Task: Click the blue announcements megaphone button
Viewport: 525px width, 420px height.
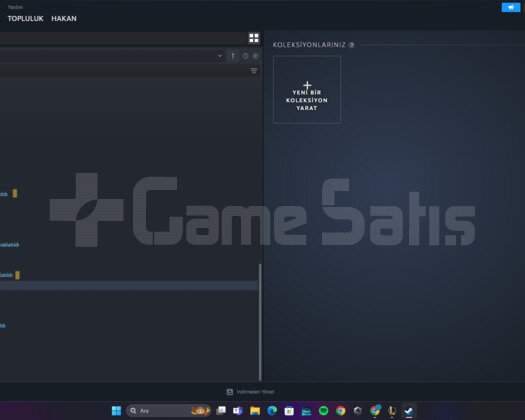Action: [511, 7]
